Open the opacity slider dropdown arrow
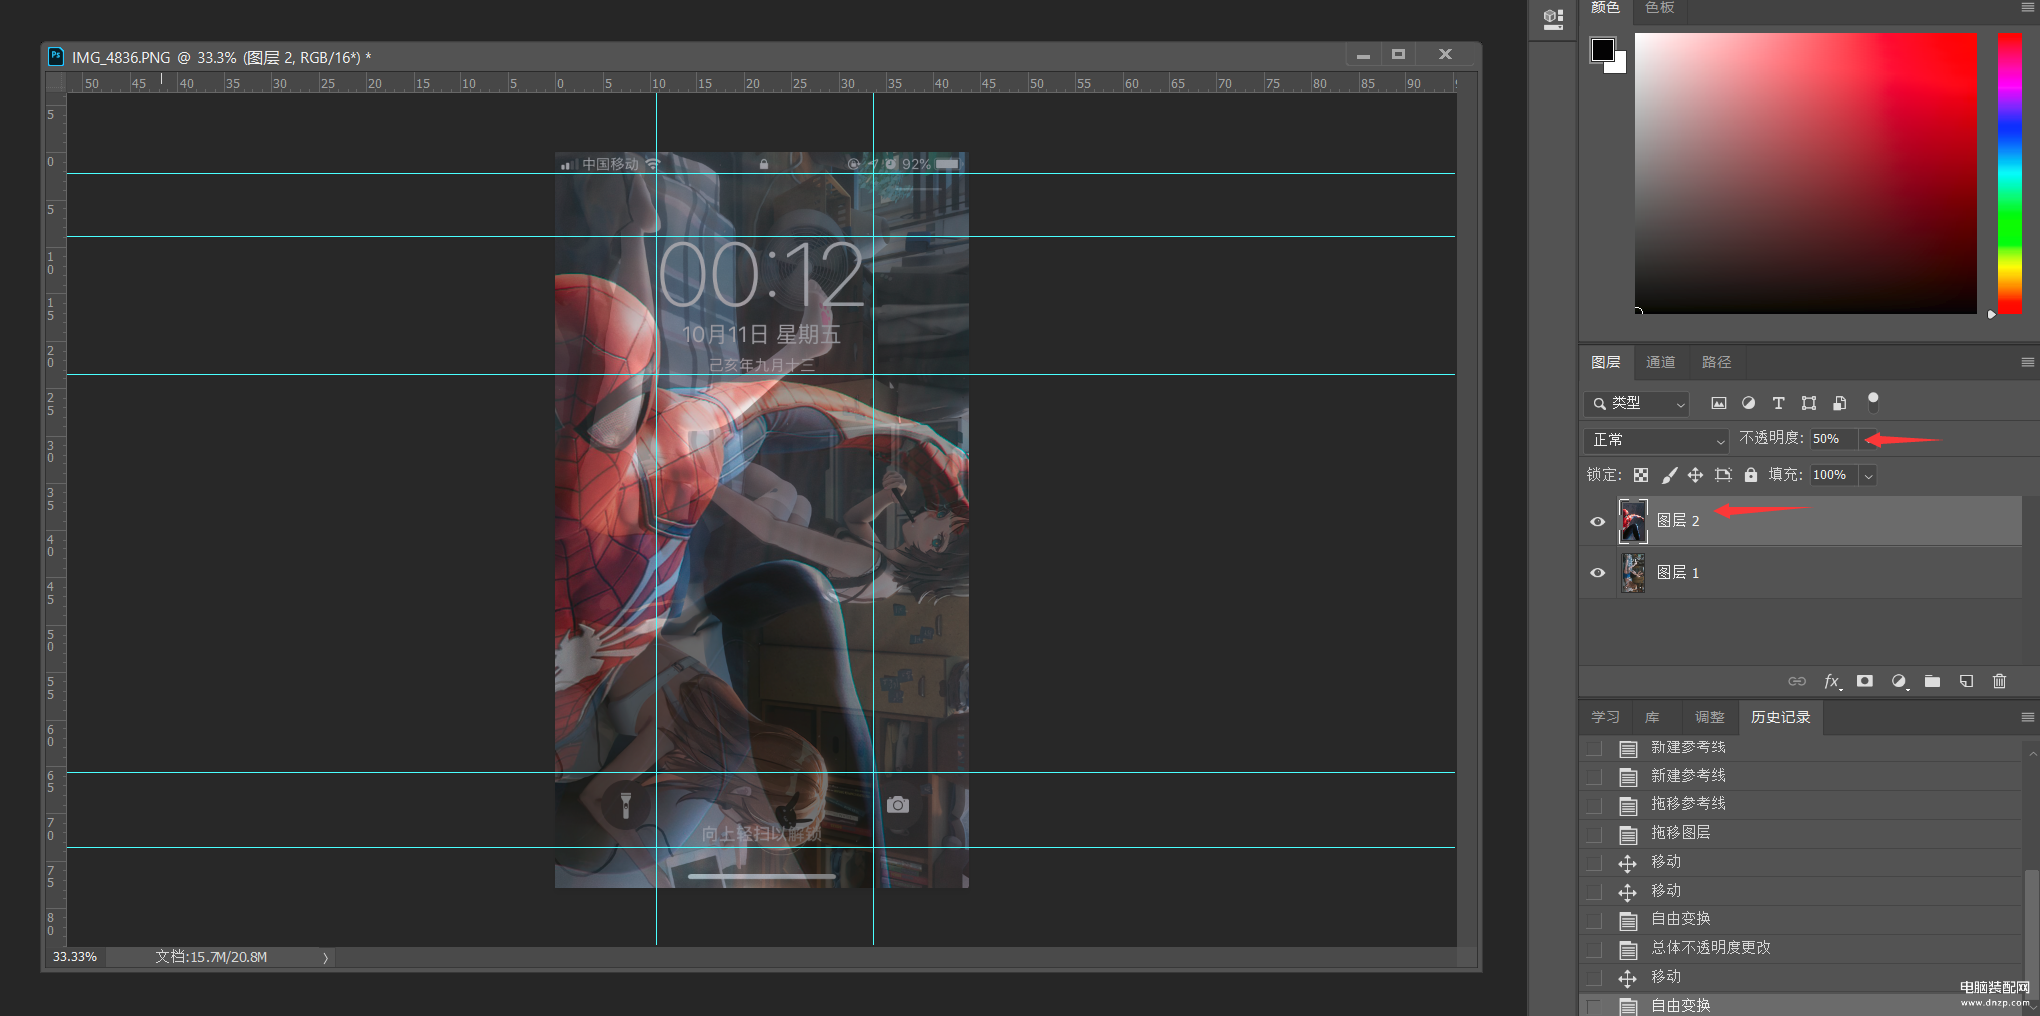Viewport: 2040px width, 1016px height. [x=1868, y=439]
